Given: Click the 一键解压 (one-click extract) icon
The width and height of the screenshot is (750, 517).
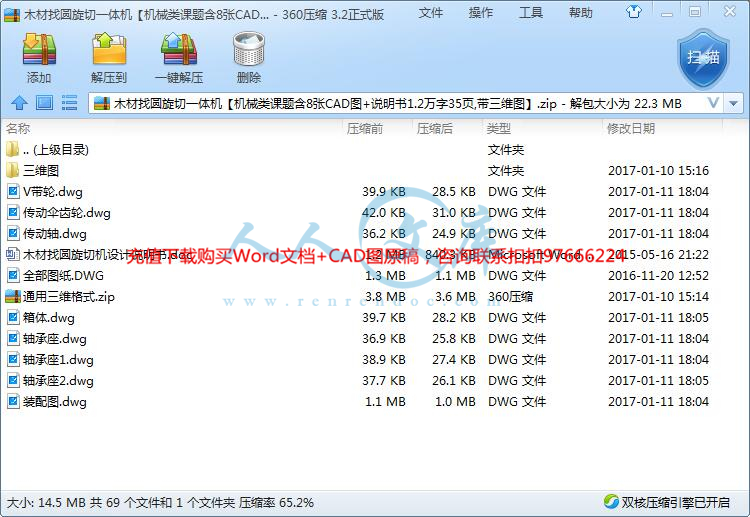Looking at the screenshot, I should pos(179,49).
